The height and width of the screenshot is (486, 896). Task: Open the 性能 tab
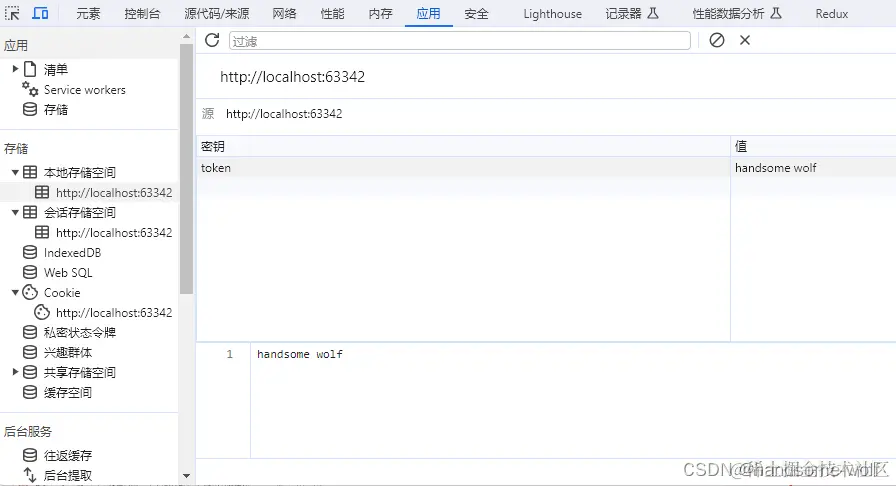coord(332,14)
